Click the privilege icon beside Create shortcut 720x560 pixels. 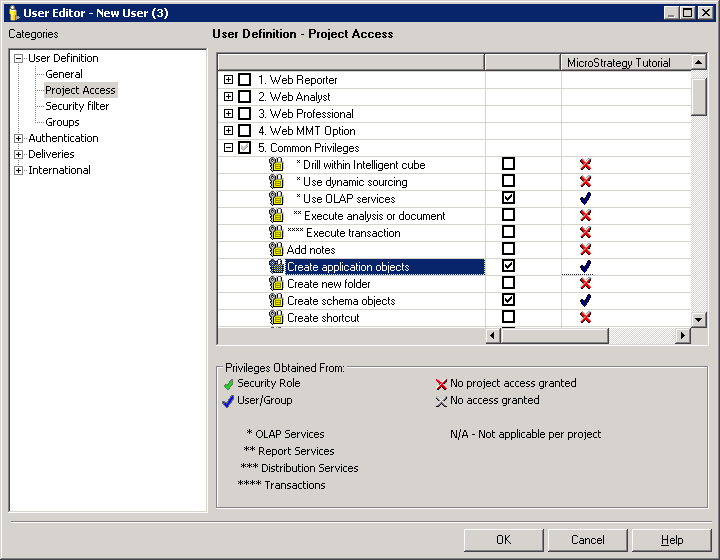click(276, 318)
